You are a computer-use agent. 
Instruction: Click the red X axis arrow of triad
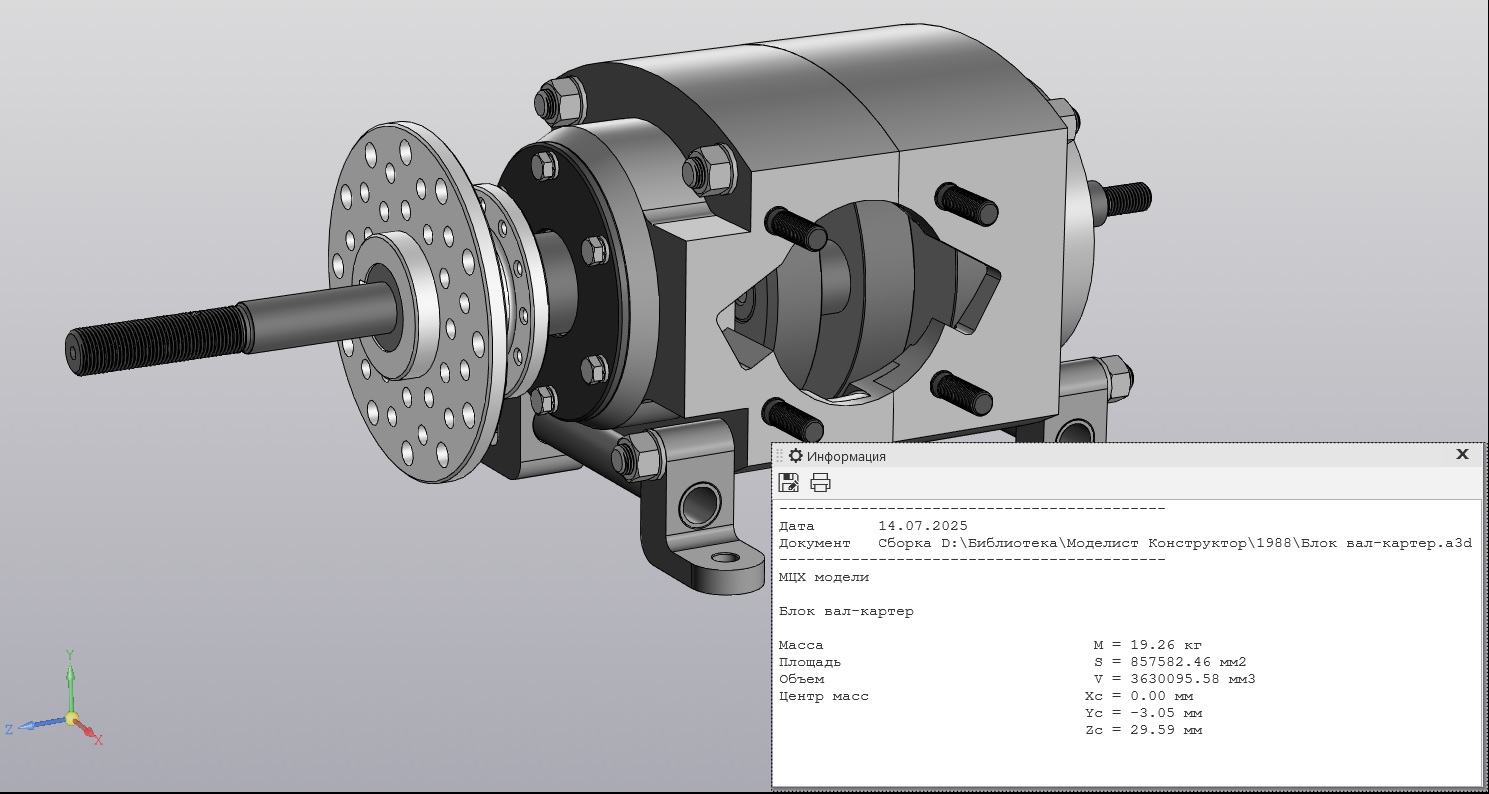(88, 732)
